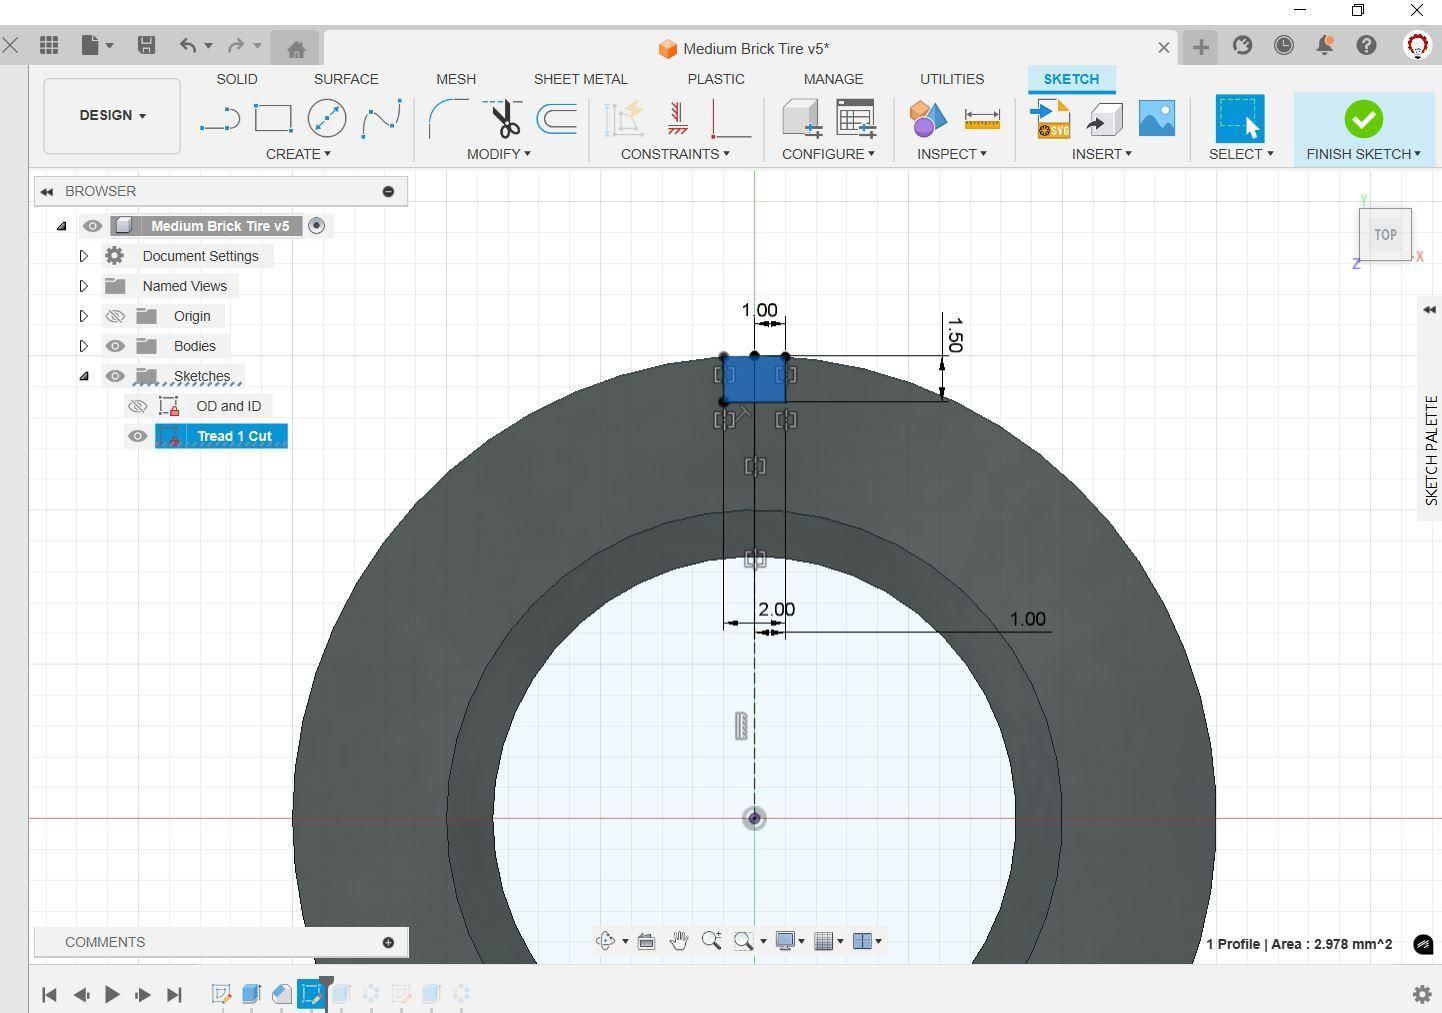Activate the Select tool icon
1442x1013 pixels.
pyautogui.click(x=1240, y=119)
